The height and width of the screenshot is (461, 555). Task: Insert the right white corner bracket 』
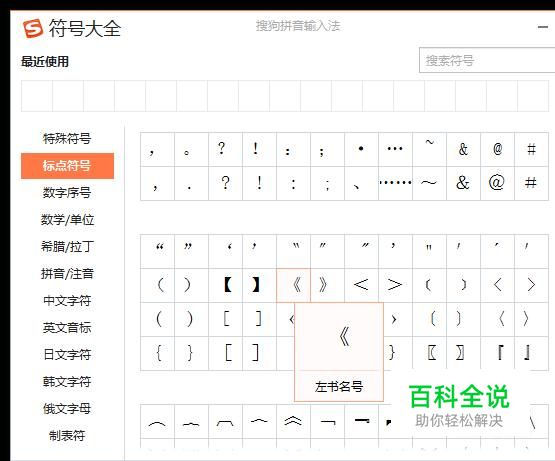pyautogui.click(x=531, y=353)
